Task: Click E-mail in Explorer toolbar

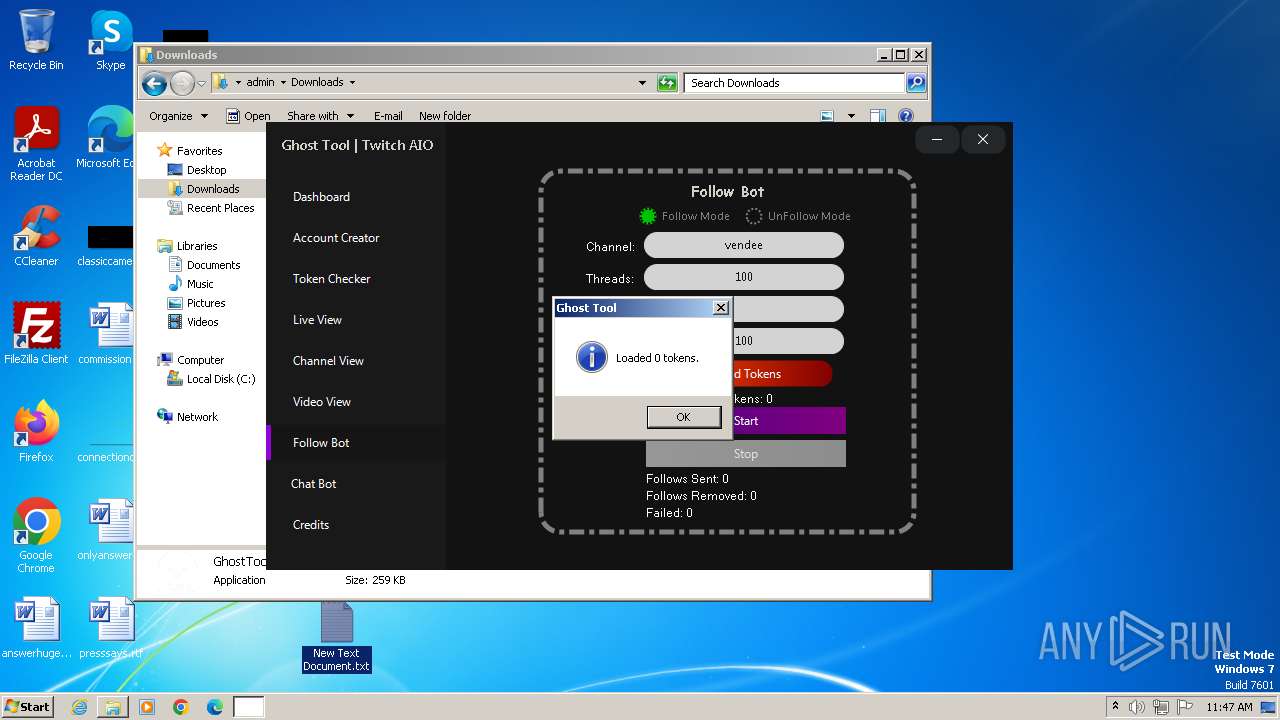Action: pos(388,116)
